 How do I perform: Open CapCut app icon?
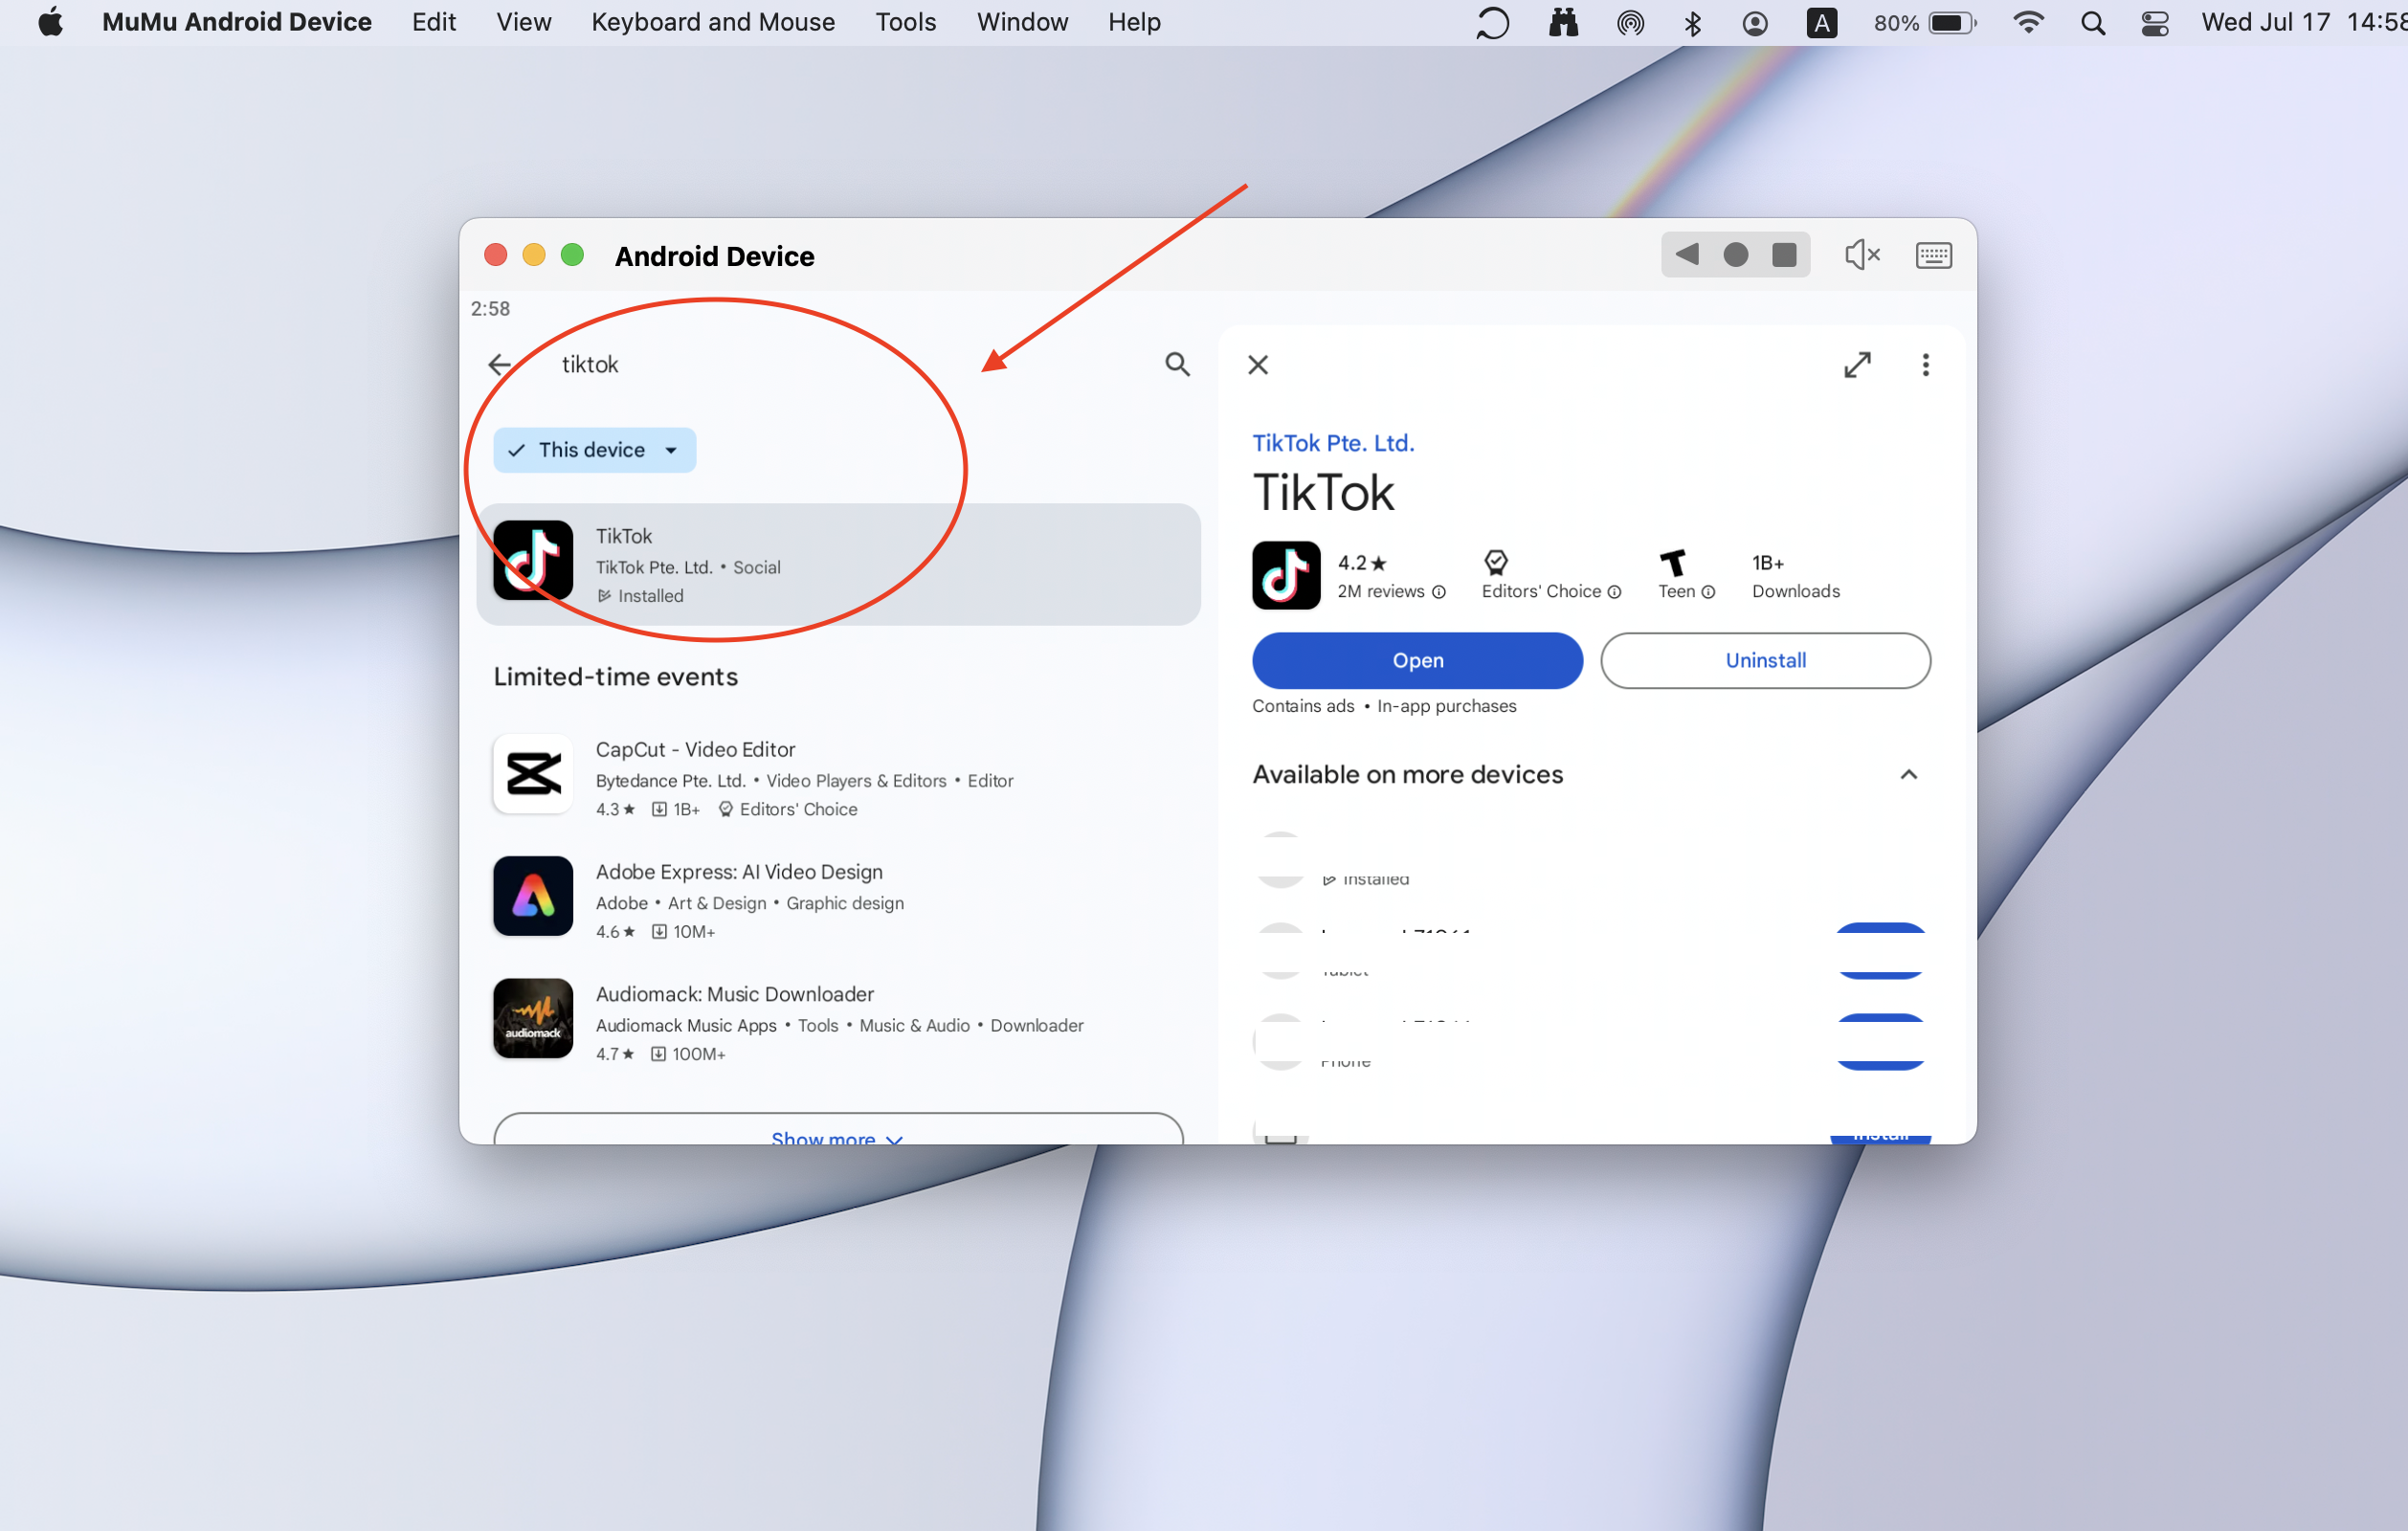(x=533, y=773)
